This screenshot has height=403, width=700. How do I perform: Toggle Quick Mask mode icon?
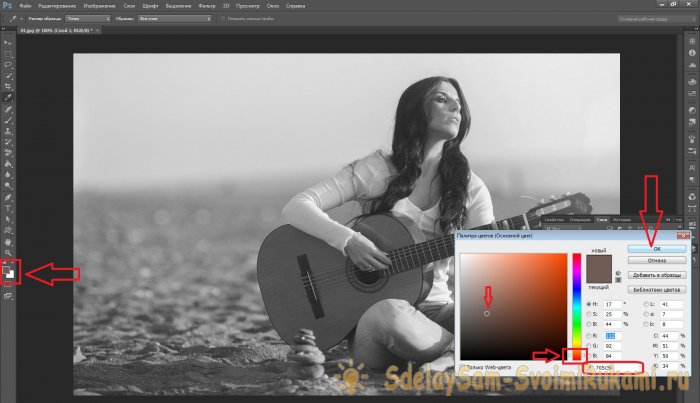[8, 286]
